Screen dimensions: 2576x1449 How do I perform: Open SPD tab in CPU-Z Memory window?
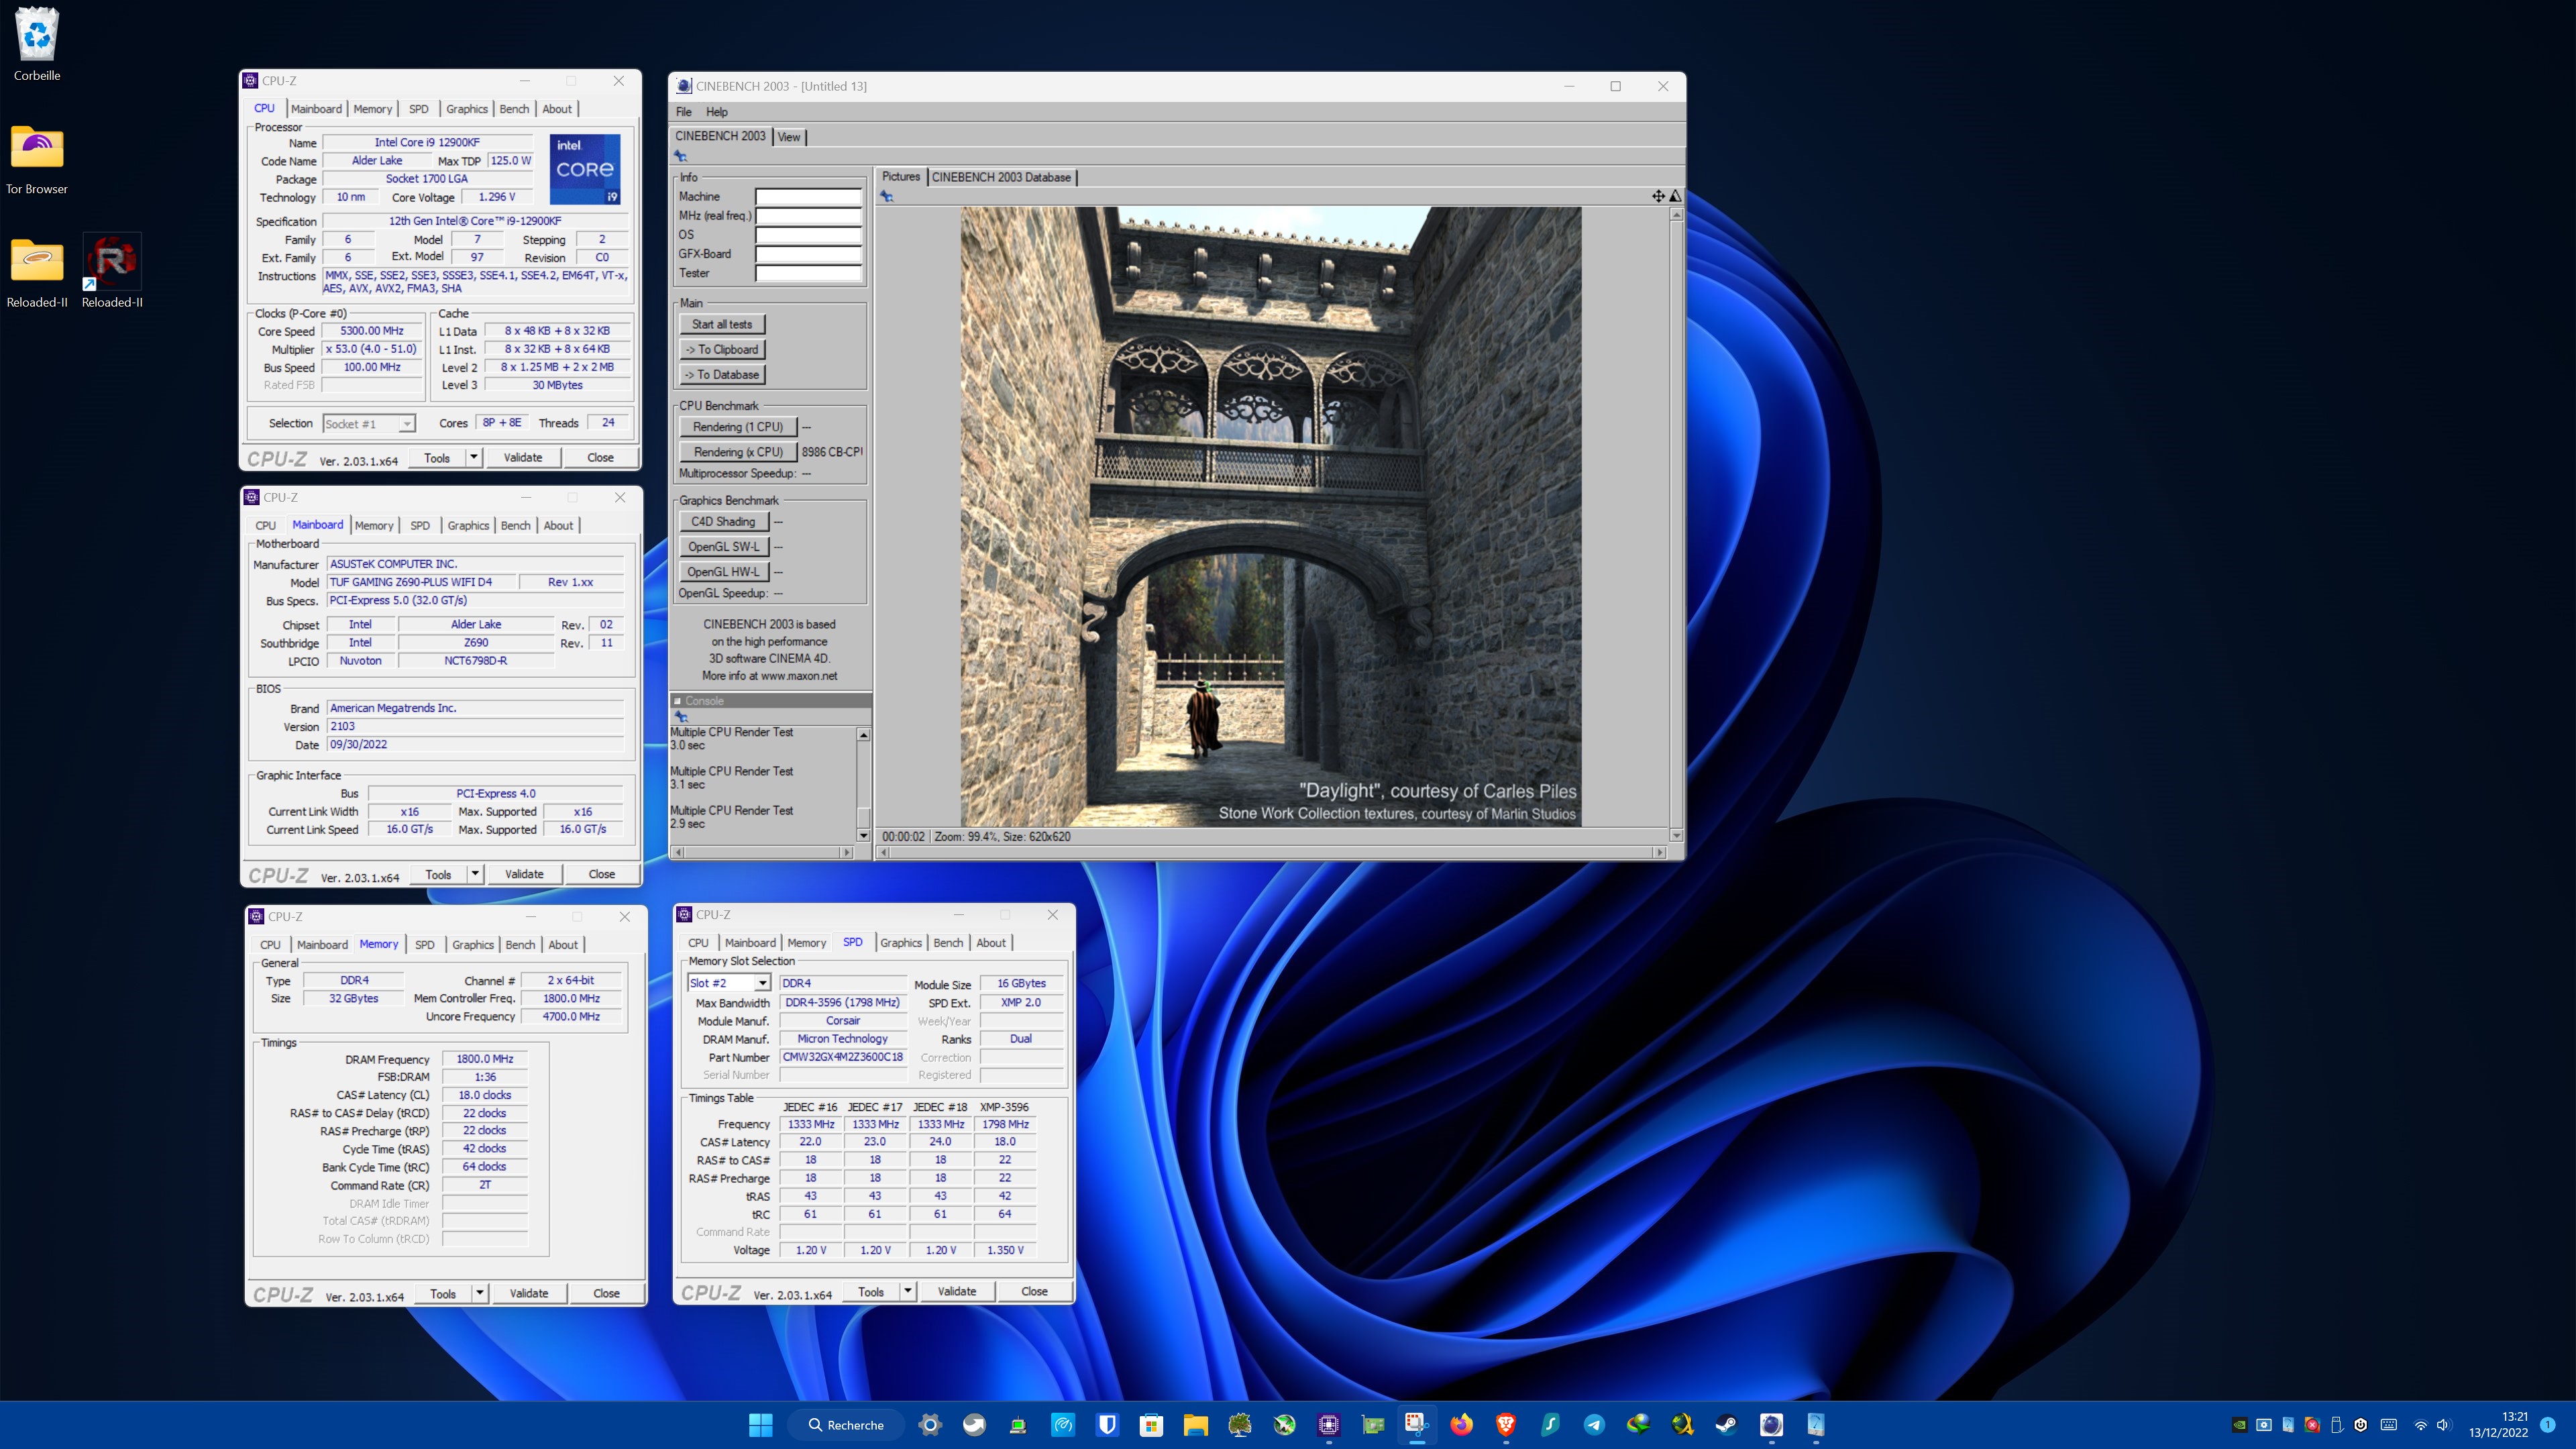coord(425,944)
